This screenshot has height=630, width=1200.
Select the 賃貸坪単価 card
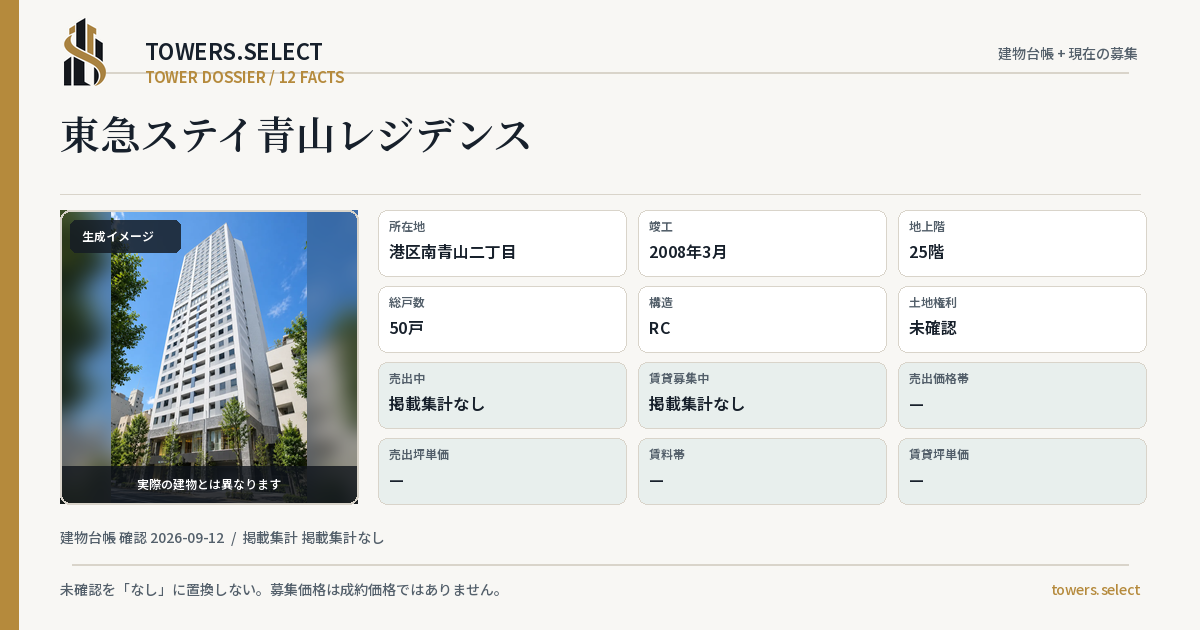point(1022,471)
